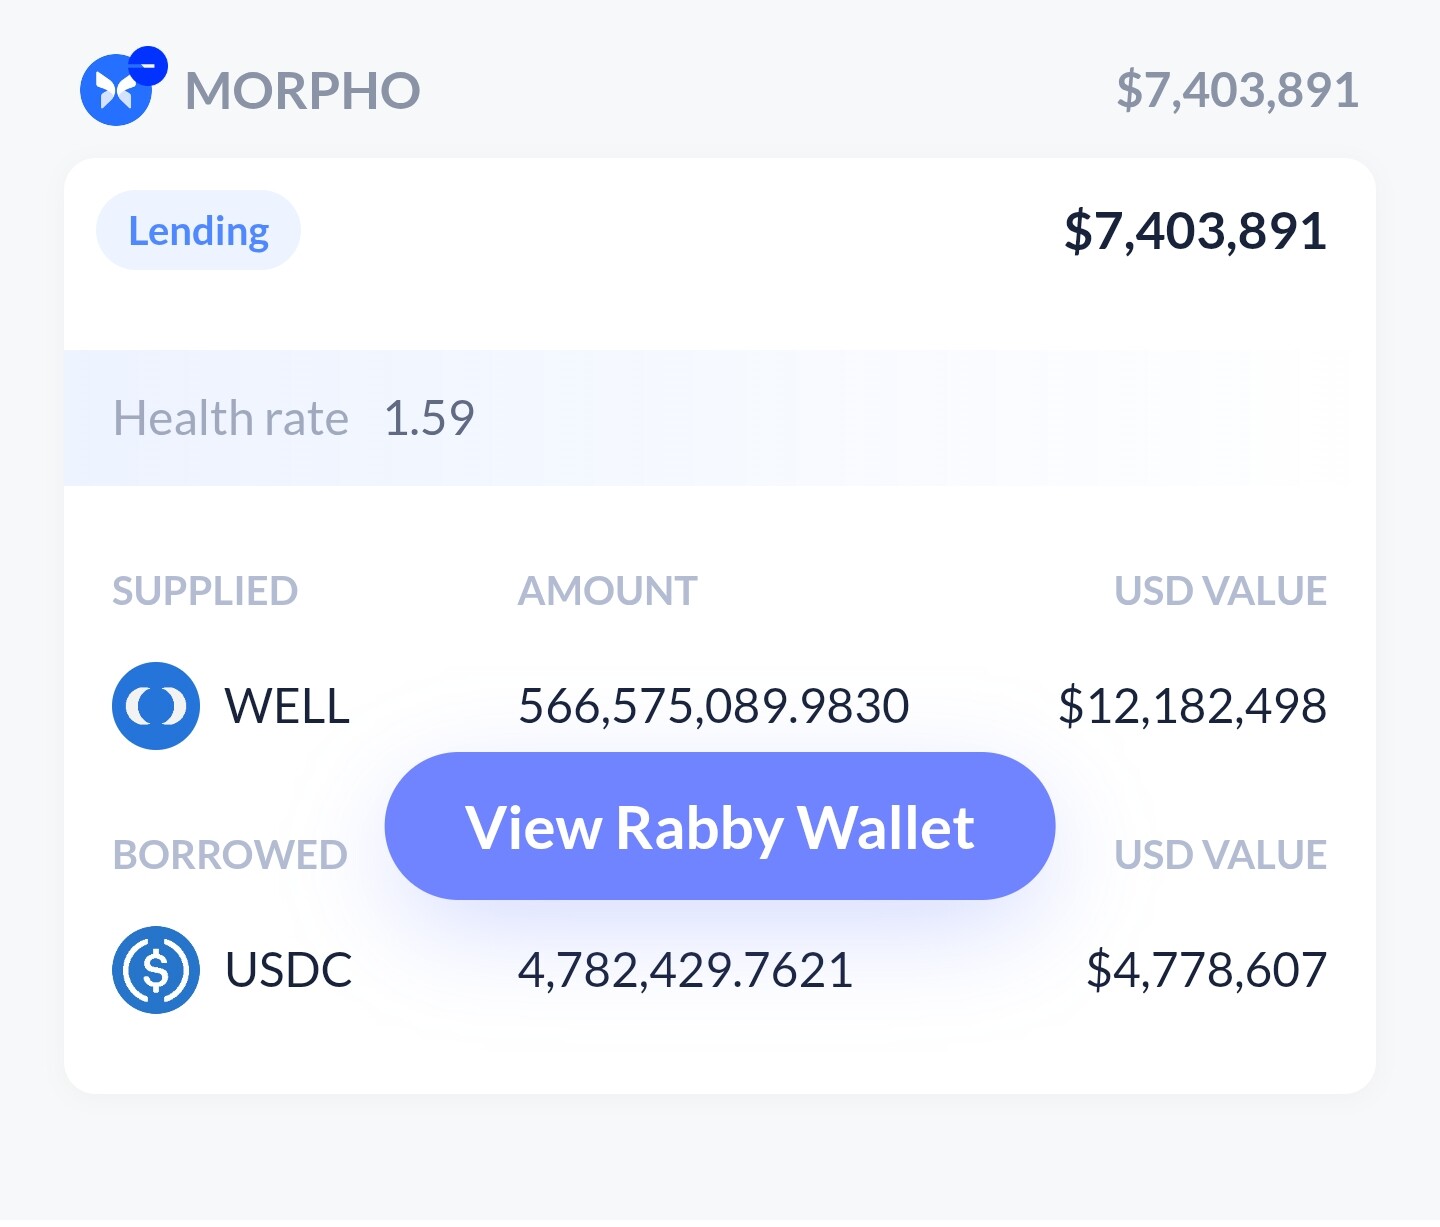The image size is (1440, 1227).
Task: Select the Lending tag
Action: point(198,231)
